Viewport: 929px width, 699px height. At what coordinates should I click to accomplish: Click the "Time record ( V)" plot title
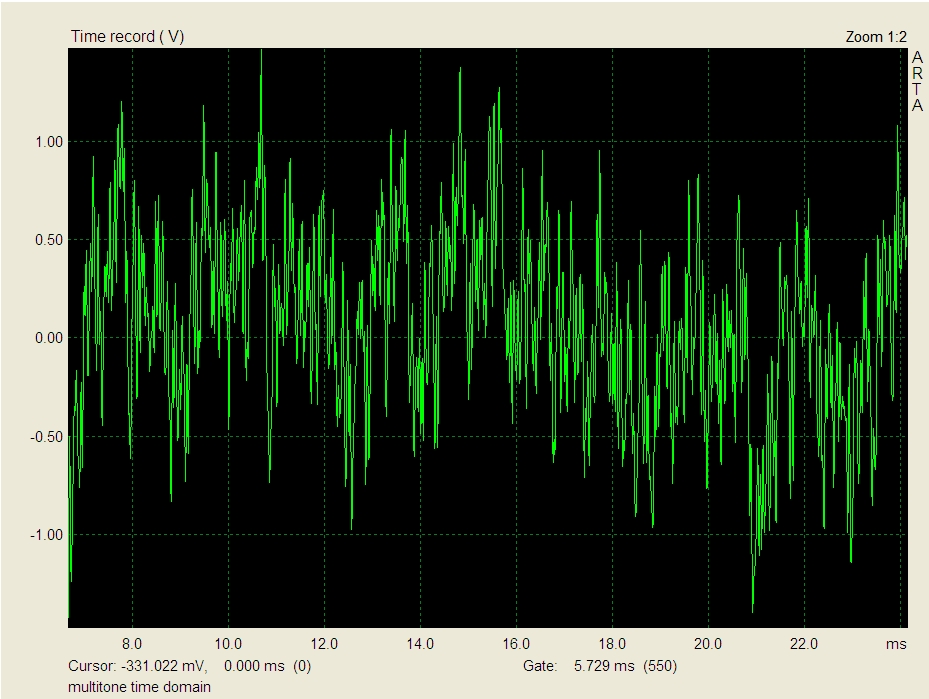(127, 37)
